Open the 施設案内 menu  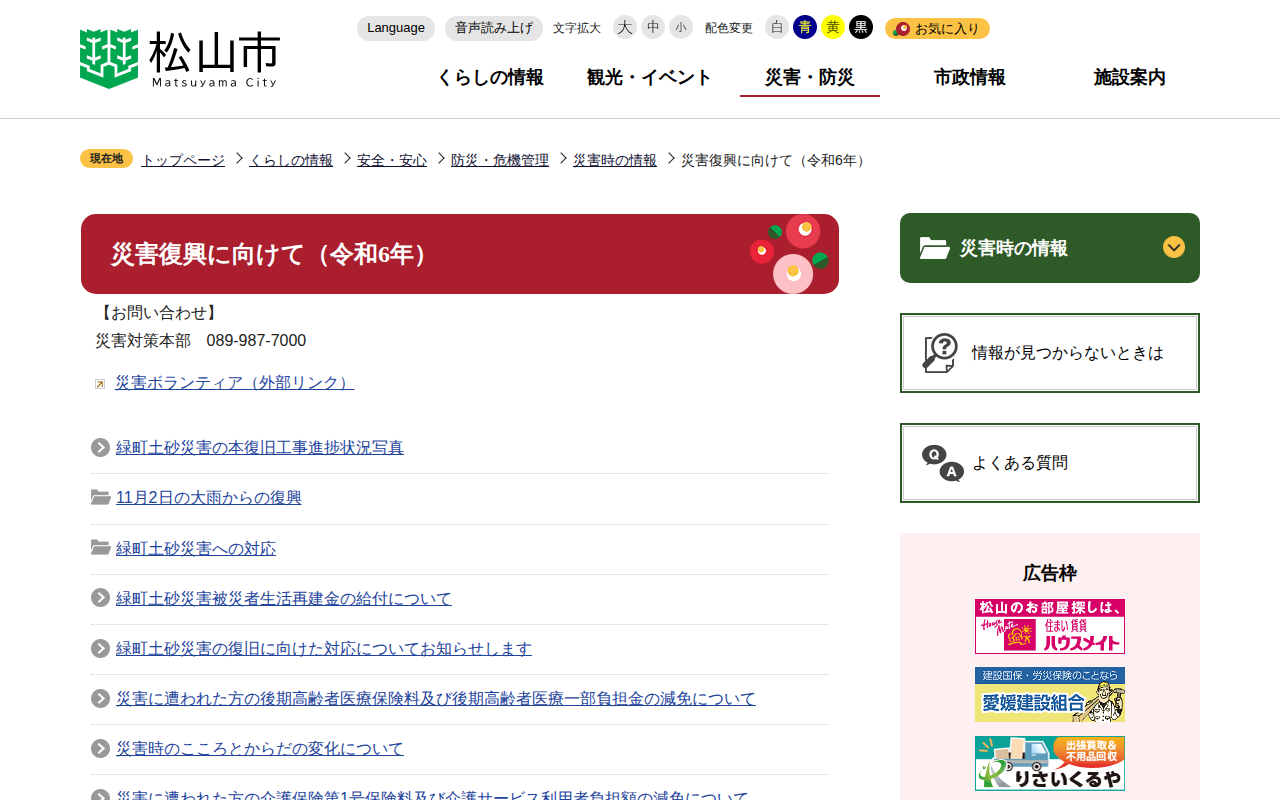pos(1130,77)
